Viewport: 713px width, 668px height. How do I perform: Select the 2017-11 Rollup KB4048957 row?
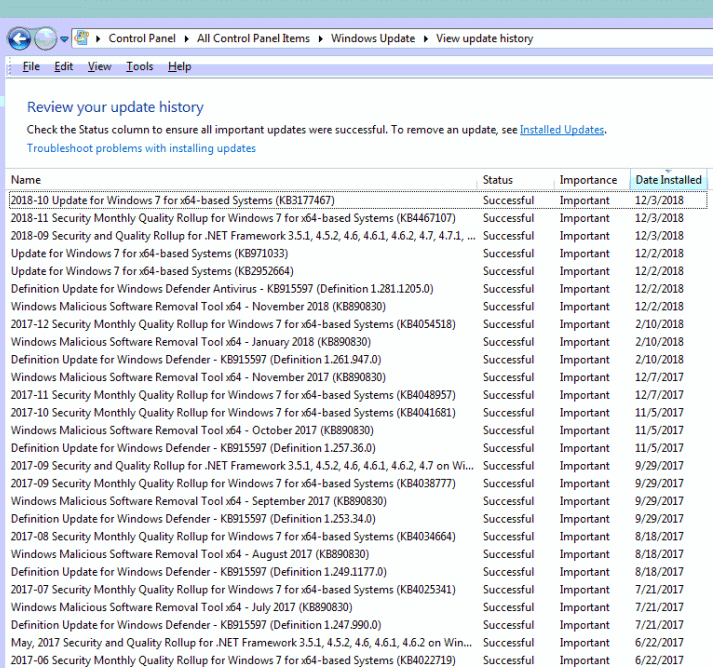pos(357,395)
